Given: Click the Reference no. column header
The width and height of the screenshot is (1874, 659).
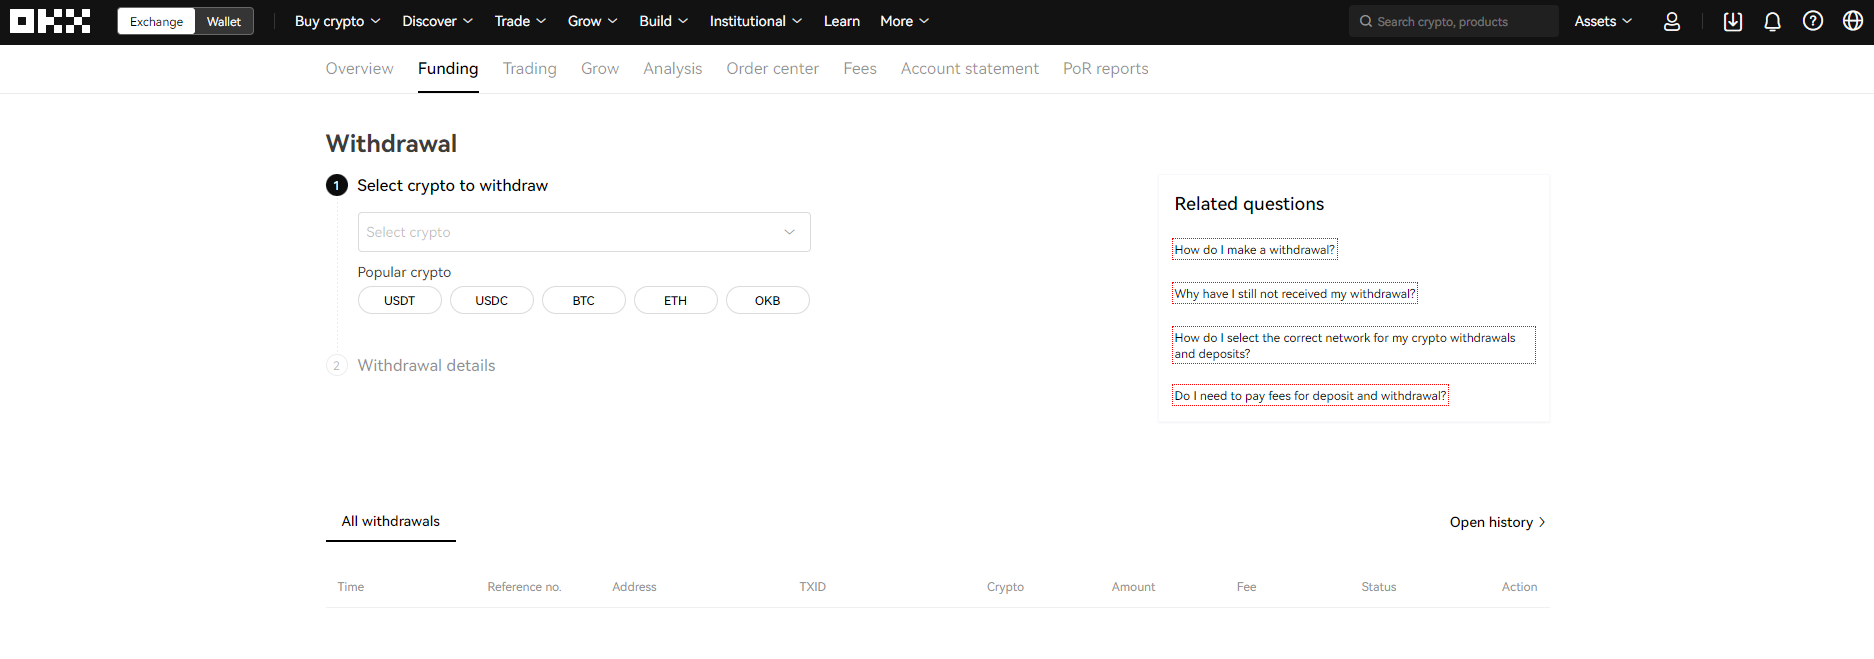Looking at the screenshot, I should click(524, 587).
